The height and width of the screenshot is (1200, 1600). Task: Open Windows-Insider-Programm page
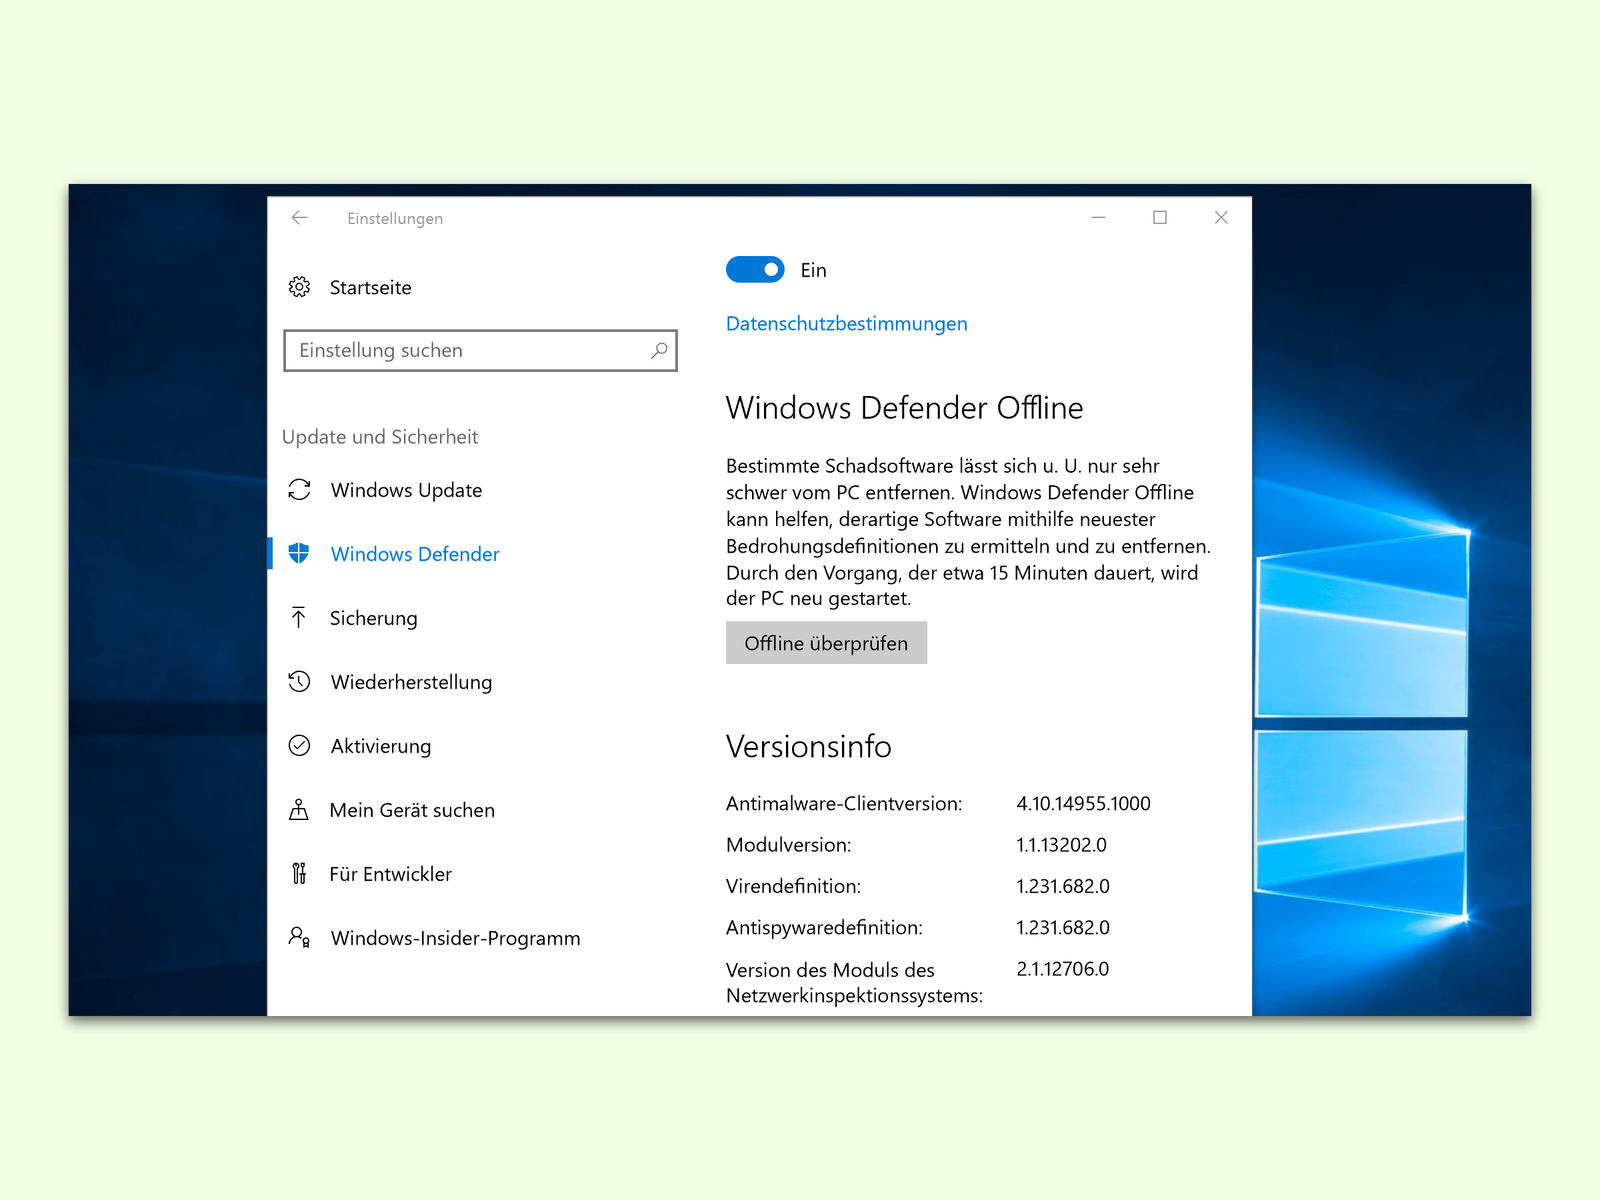[x=455, y=938]
